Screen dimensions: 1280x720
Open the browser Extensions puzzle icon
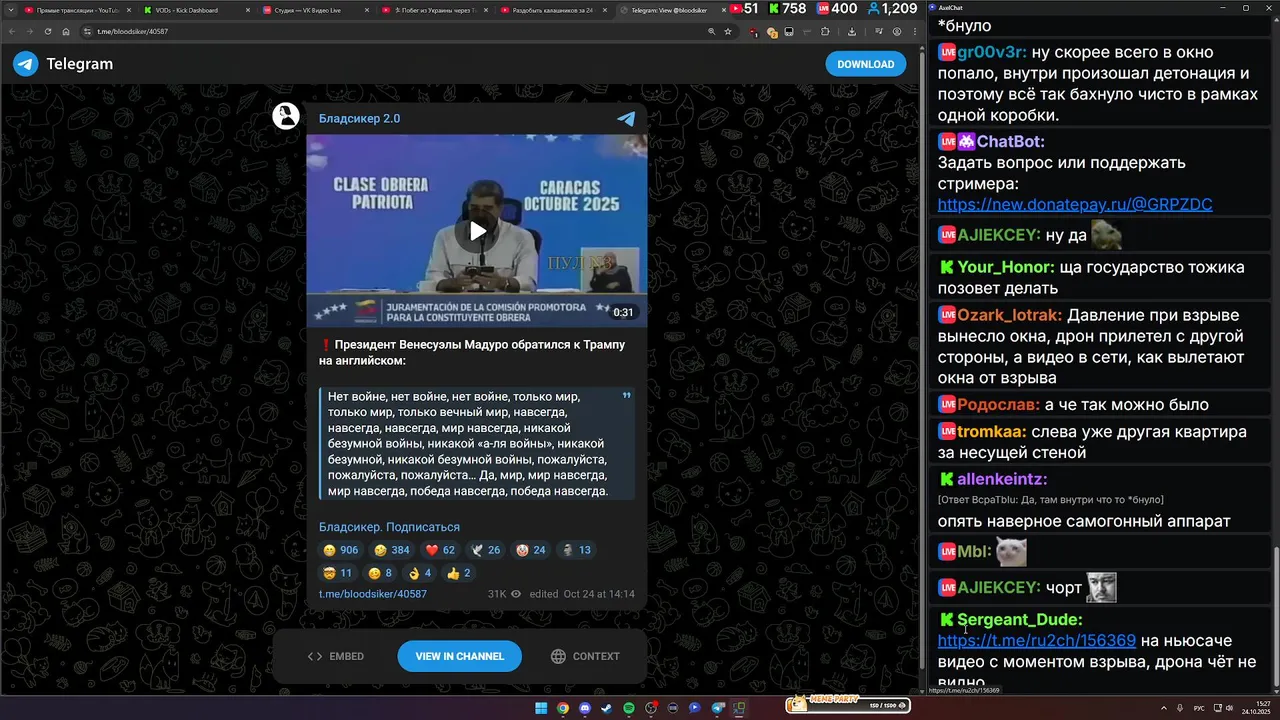[x=825, y=31]
